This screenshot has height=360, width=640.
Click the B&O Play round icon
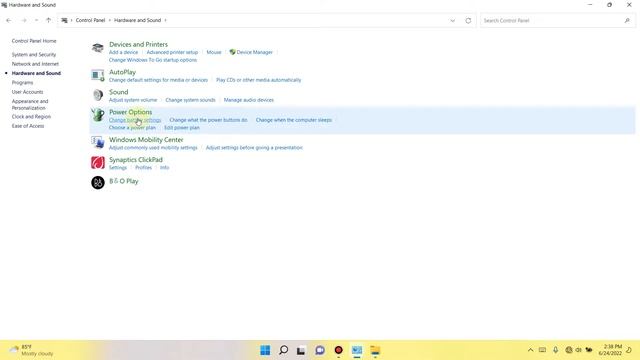point(98,182)
